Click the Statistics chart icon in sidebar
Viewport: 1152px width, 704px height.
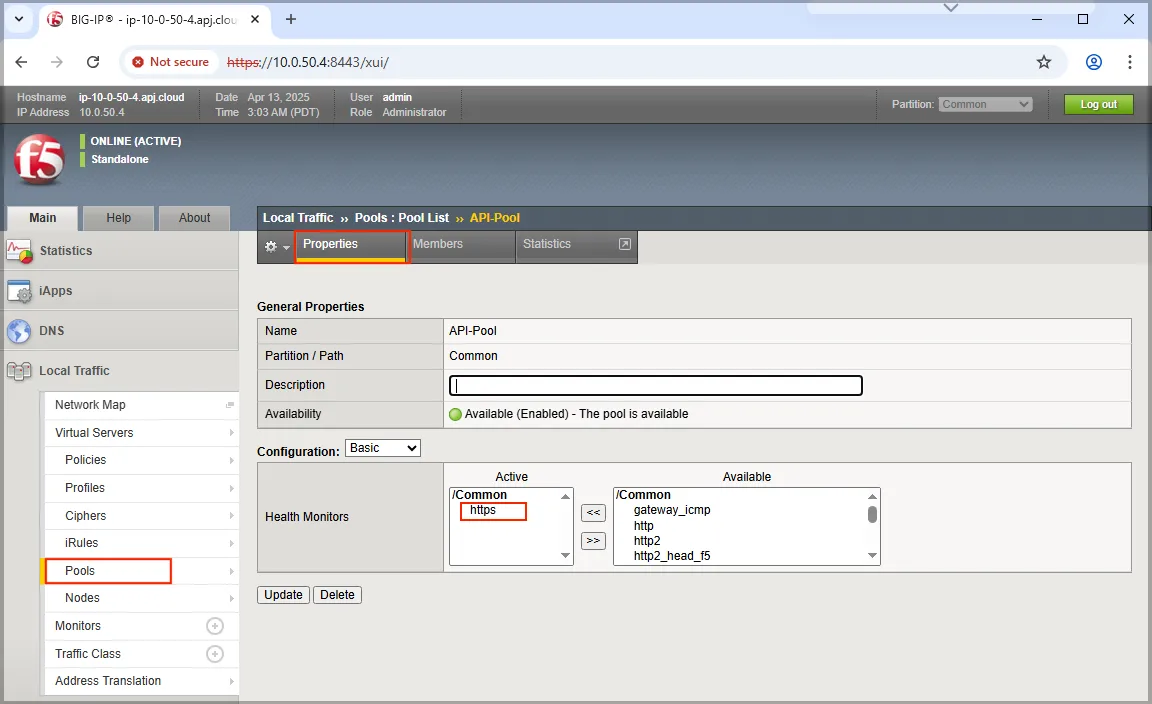19,251
